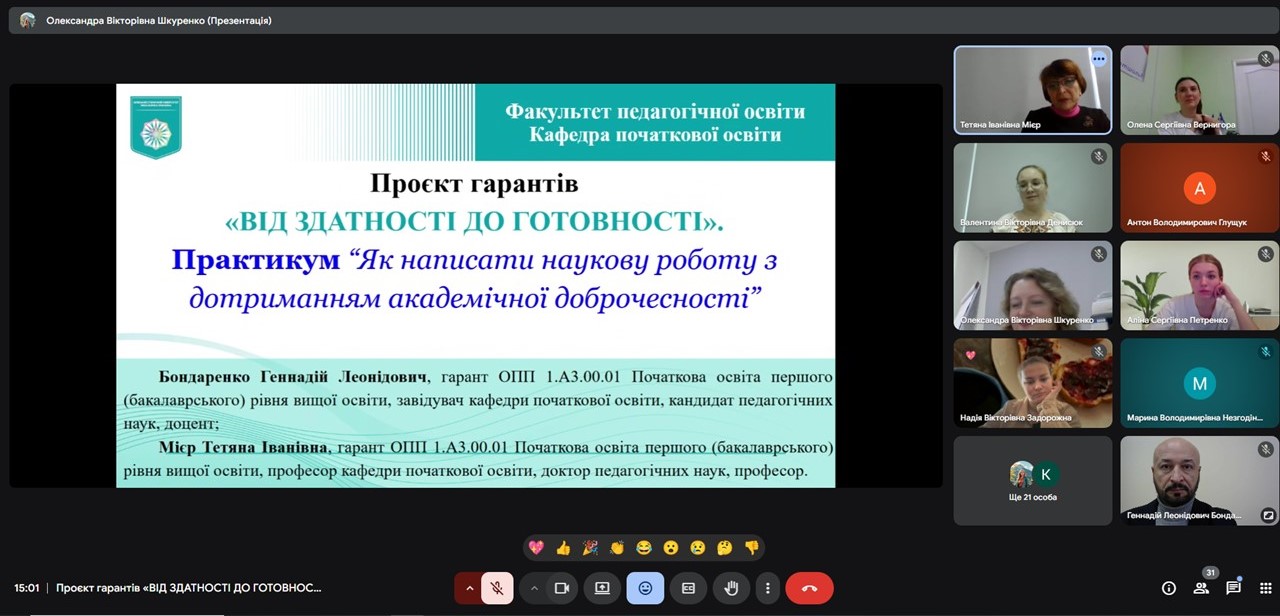Unmute your microphone
The image size is (1280, 616).
coord(497,588)
